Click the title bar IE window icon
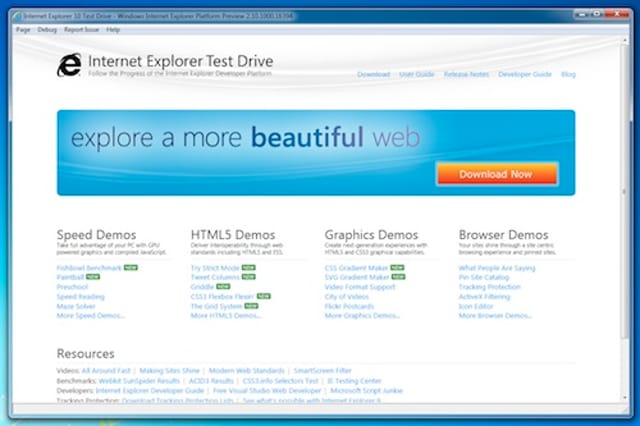This screenshot has height=426, width=640. (17, 16)
